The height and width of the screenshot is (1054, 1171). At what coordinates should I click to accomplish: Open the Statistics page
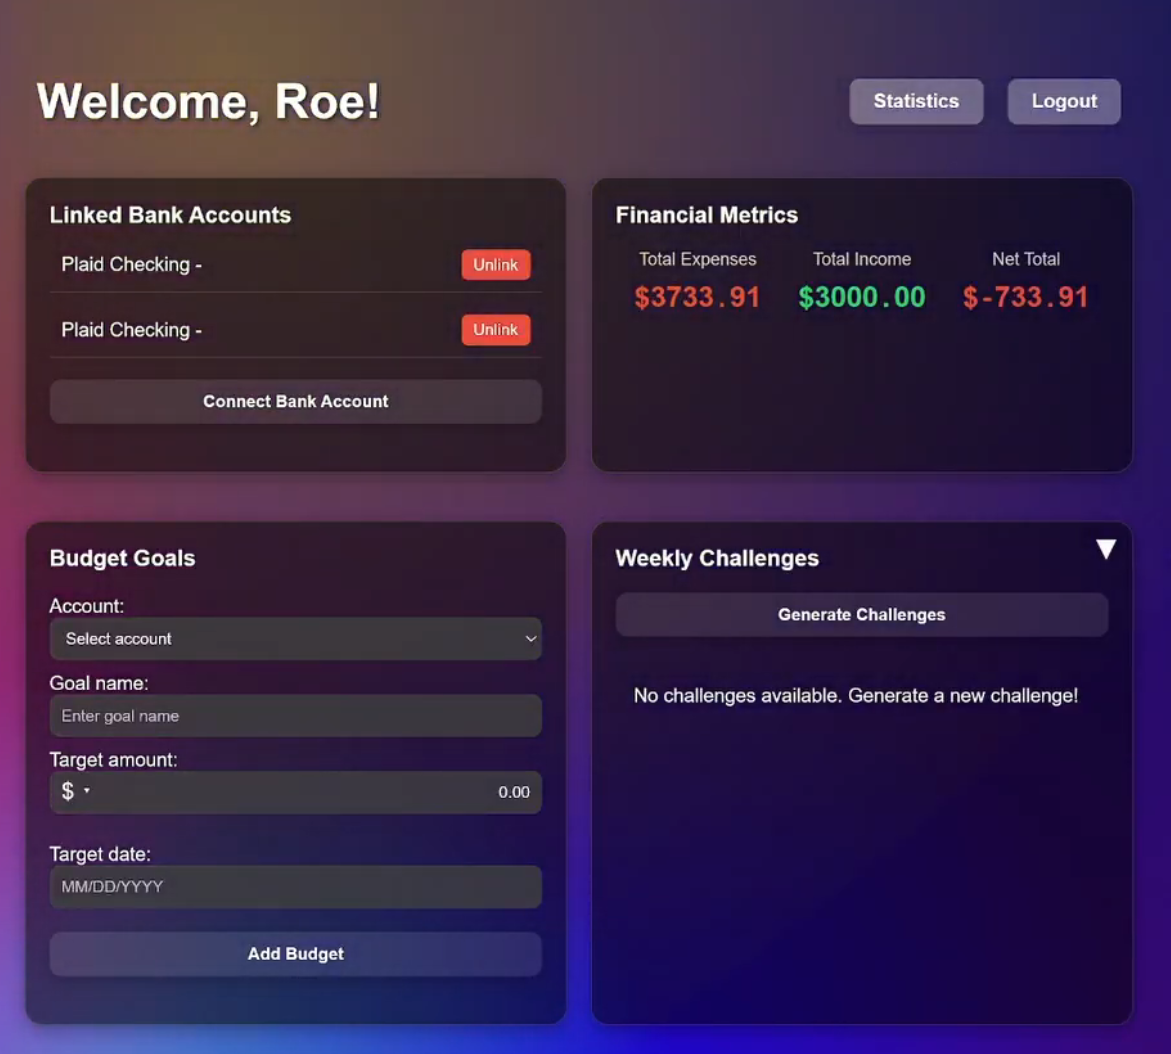[x=916, y=101]
